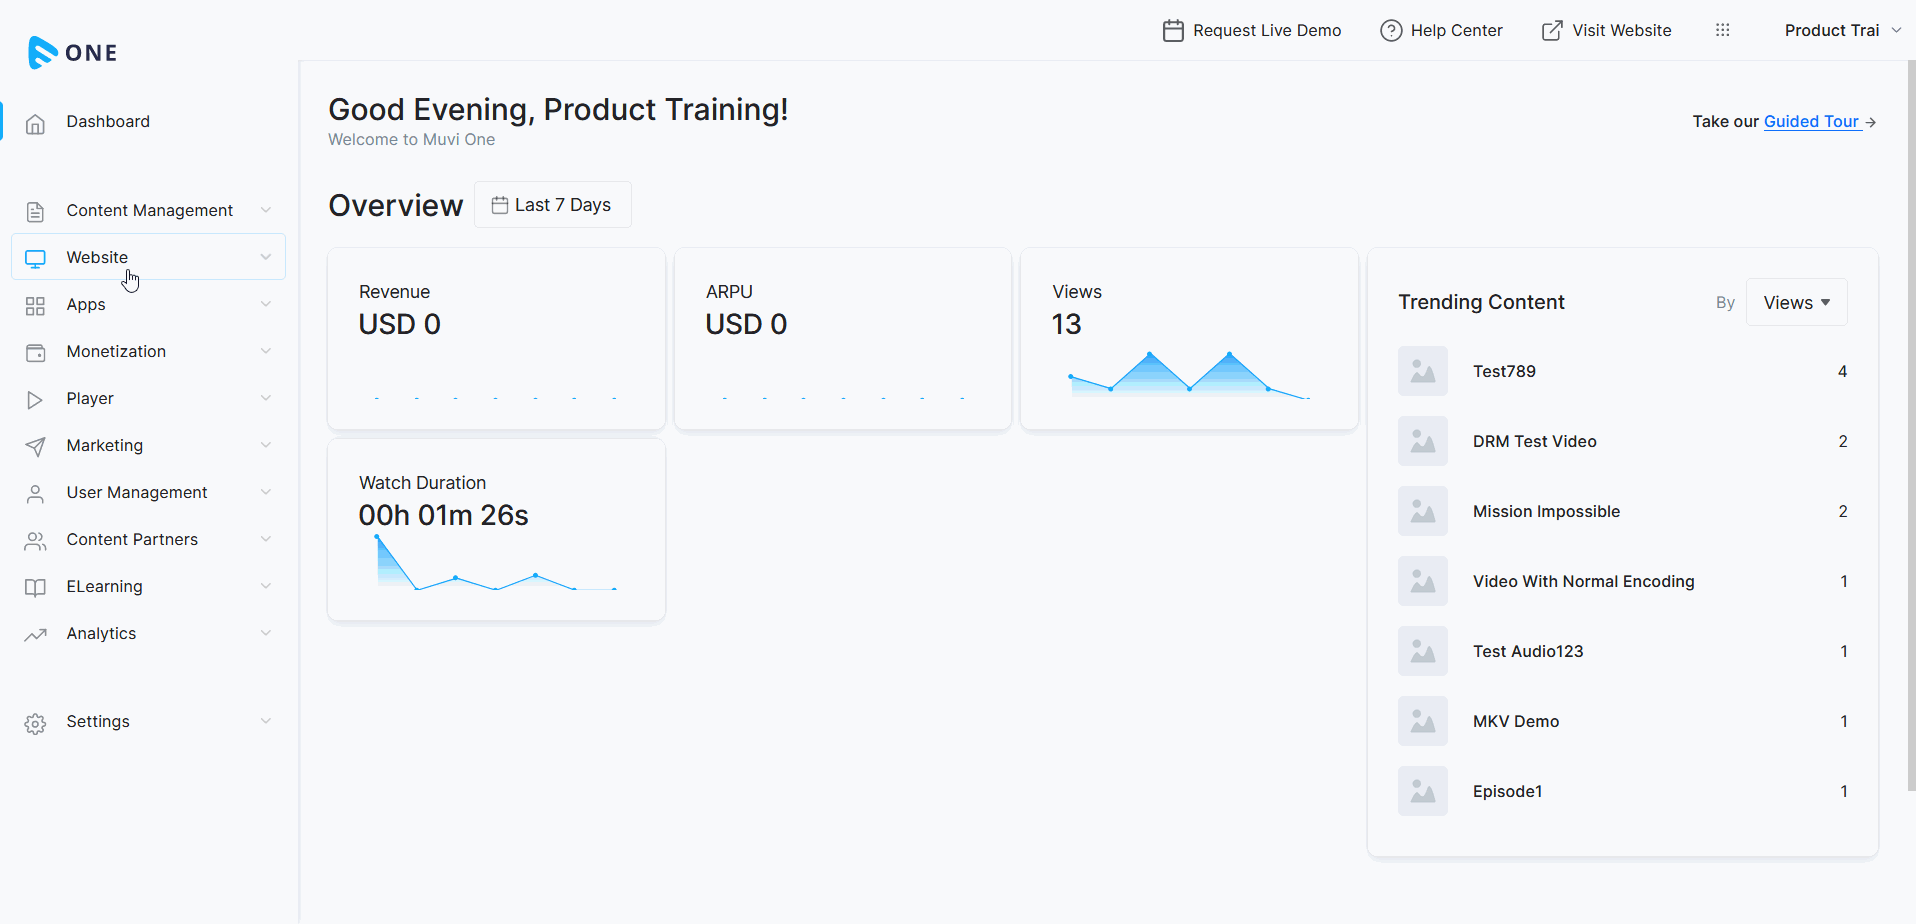The image size is (1916, 924).
Task: Click the Muvi One logo
Action: tap(72, 52)
